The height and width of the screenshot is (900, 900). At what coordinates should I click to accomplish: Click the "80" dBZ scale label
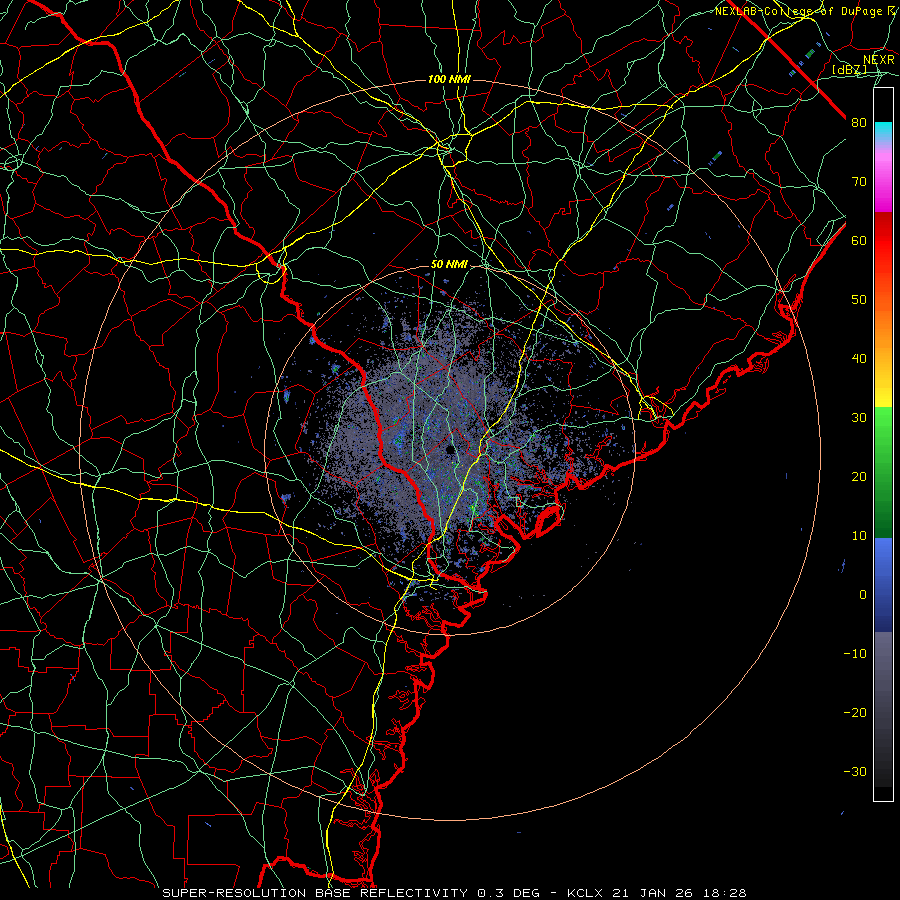click(x=859, y=123)
